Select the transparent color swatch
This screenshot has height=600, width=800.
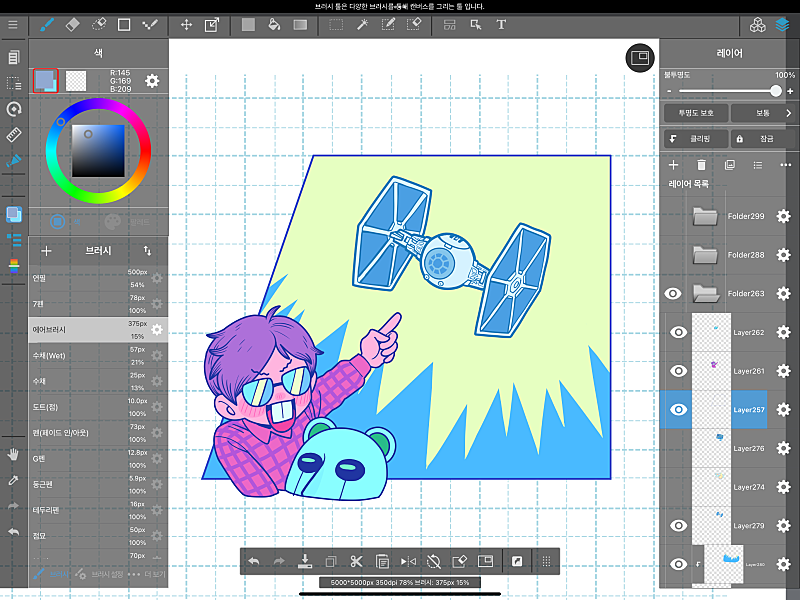77,80
